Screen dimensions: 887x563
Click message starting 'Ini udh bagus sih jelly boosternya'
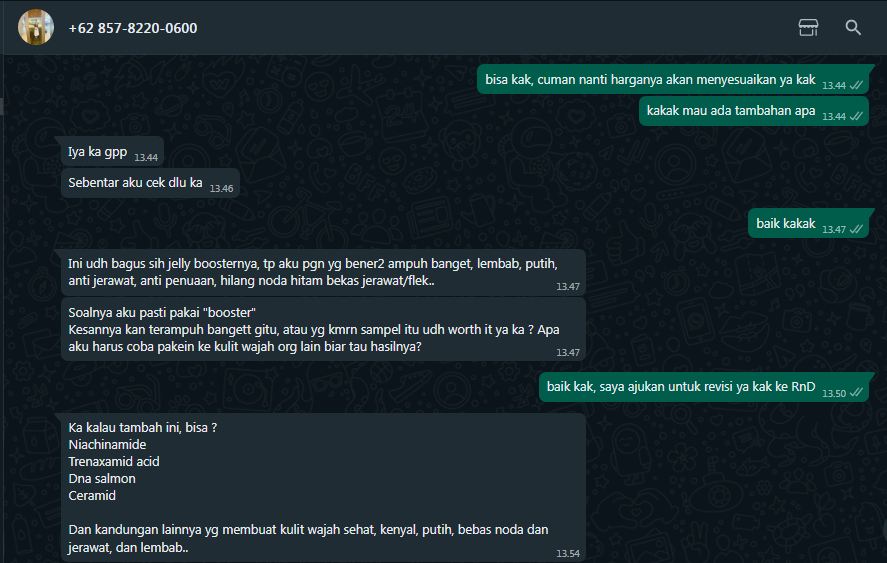323,273
